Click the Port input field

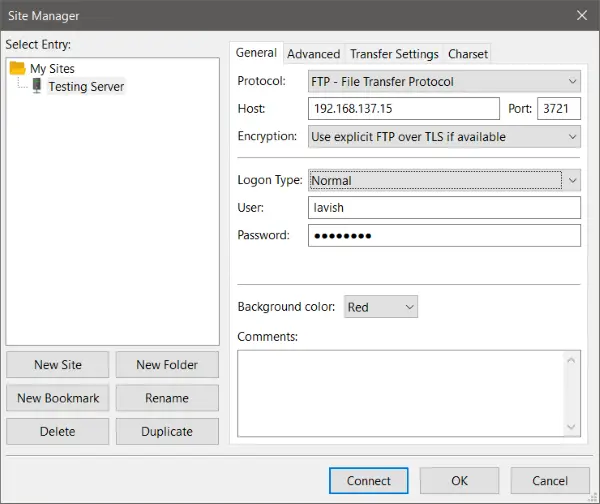559,109
